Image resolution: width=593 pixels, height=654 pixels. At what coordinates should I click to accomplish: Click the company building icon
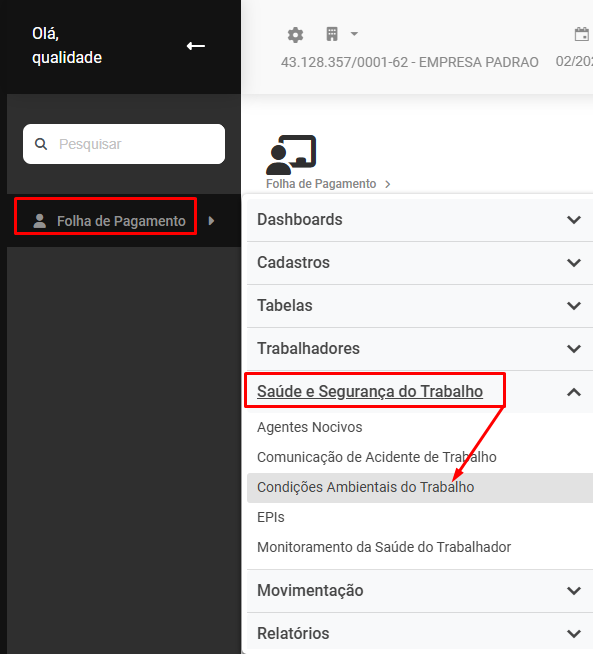click(x=332, y=34)
